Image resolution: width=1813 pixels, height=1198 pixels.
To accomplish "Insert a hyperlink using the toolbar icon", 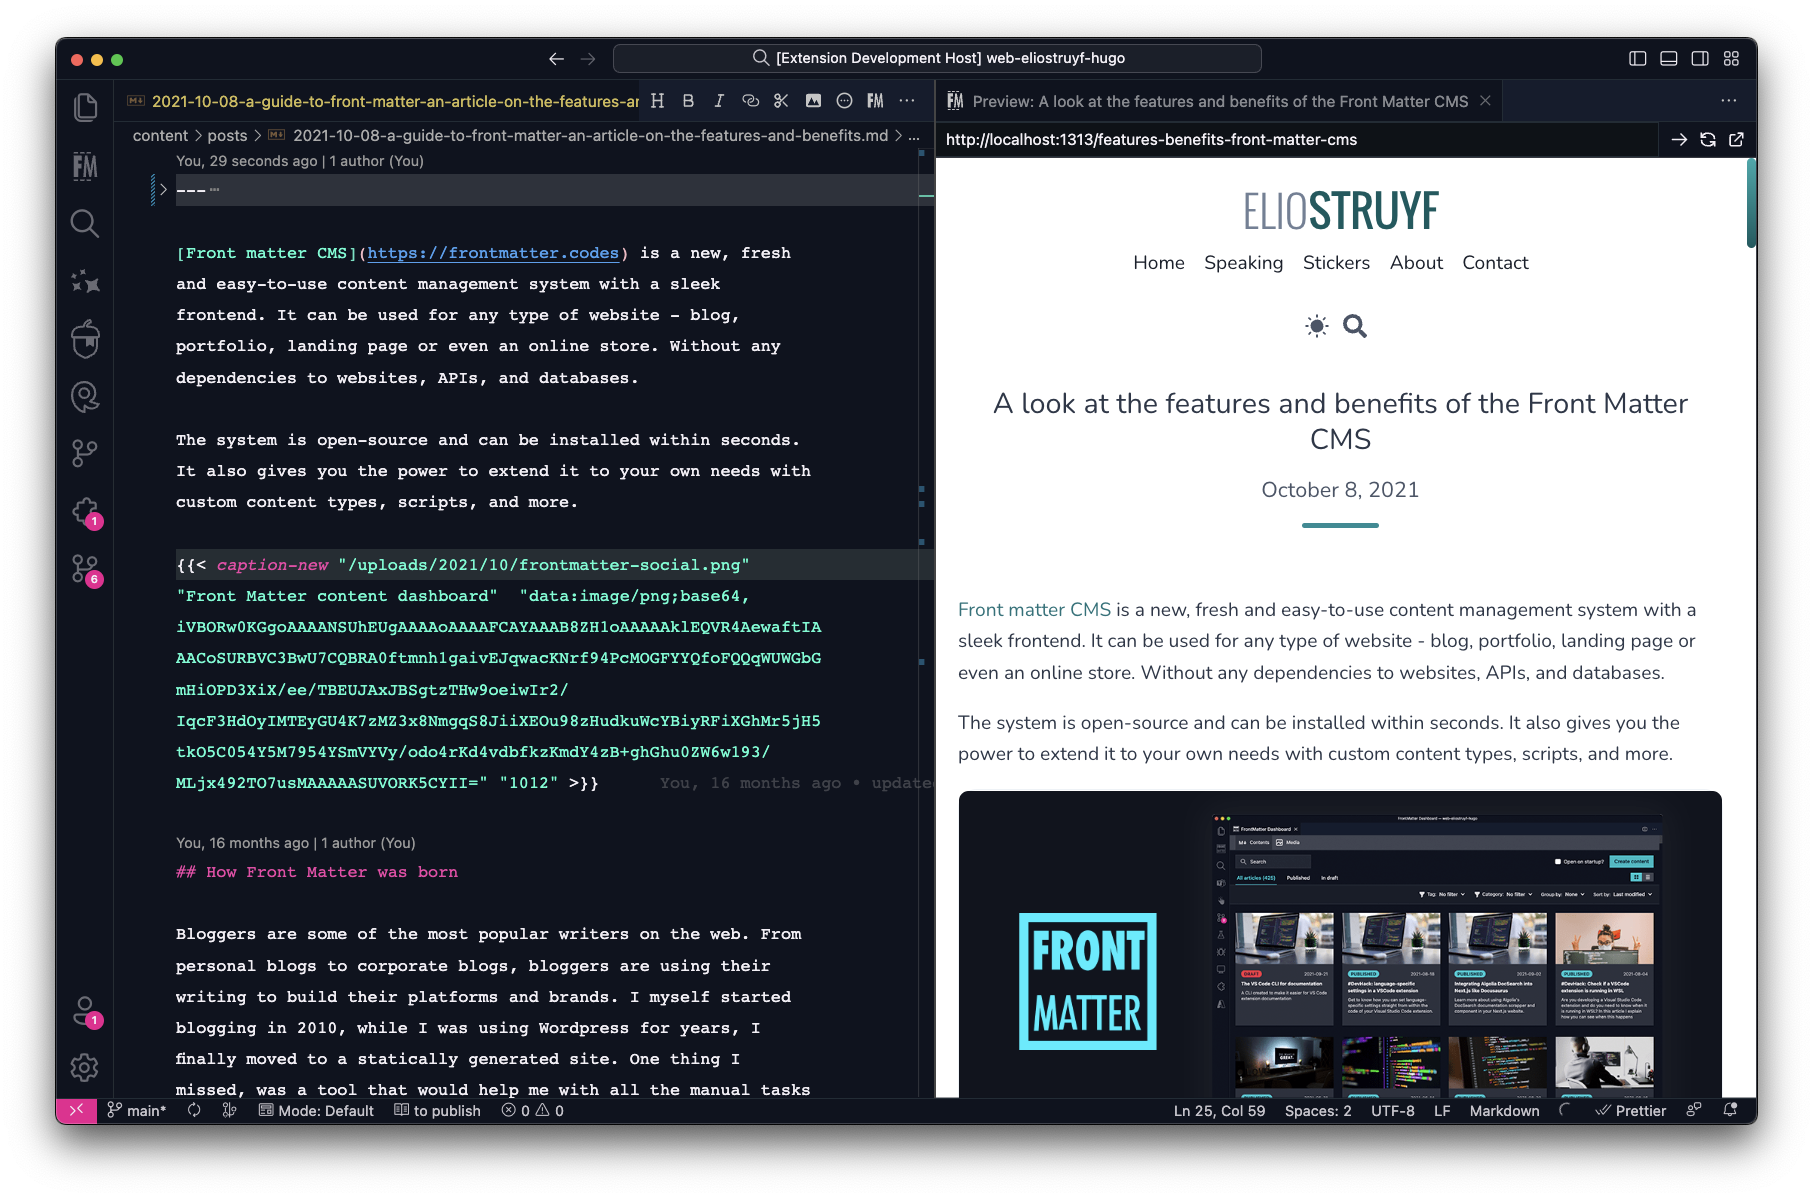I will pos(750,100).
